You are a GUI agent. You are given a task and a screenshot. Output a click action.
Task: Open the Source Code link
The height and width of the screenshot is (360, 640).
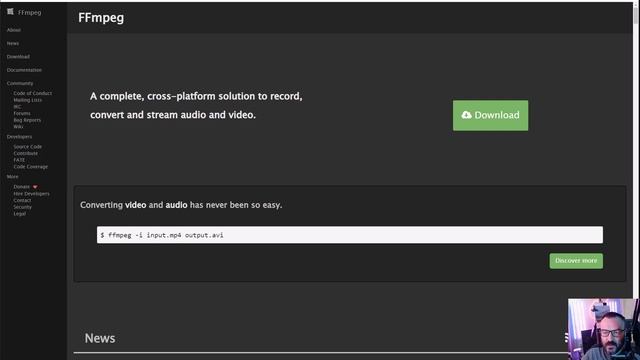click(x=27, y=147)
